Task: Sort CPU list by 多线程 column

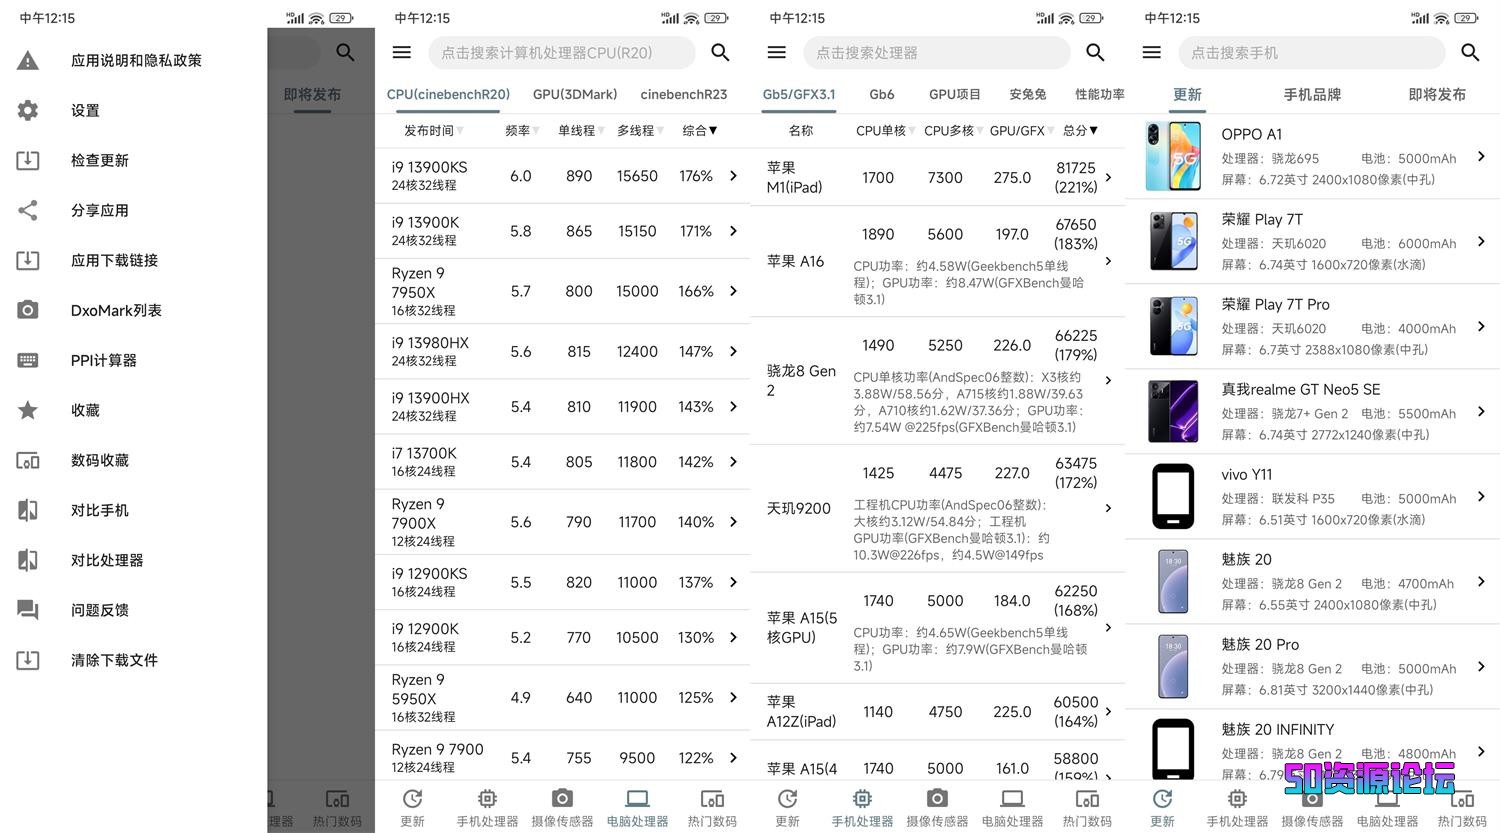Action: pos(639,131)
